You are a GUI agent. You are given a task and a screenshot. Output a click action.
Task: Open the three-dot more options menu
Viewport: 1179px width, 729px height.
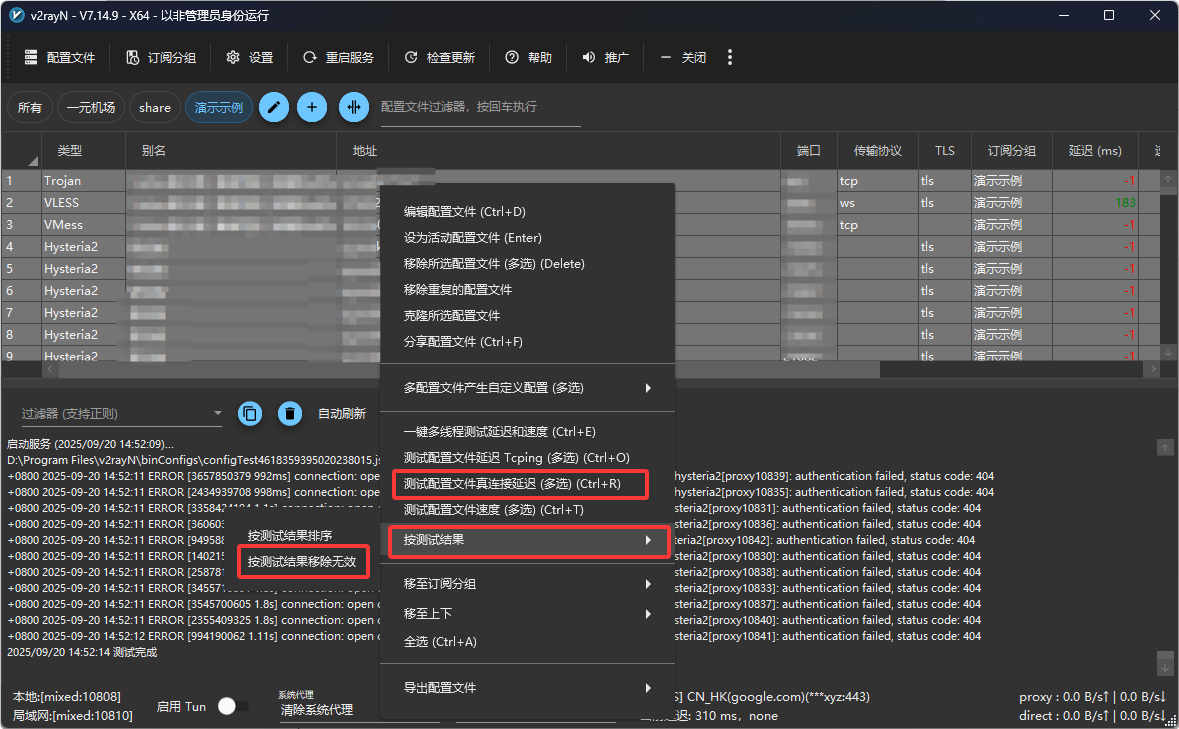(730, 57)
